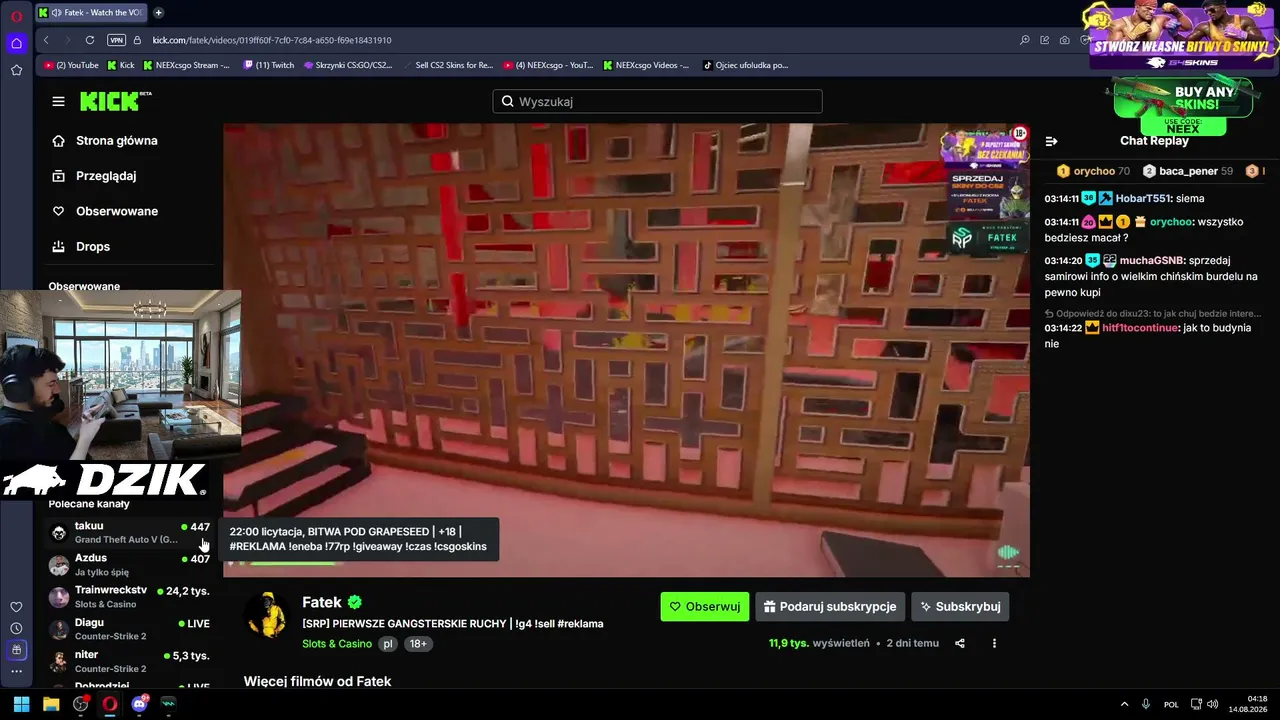This screenshot has height=720, width=1280.
Task: Toggle the Kick hamburger sidebar menu
Action: pos(58,101)
